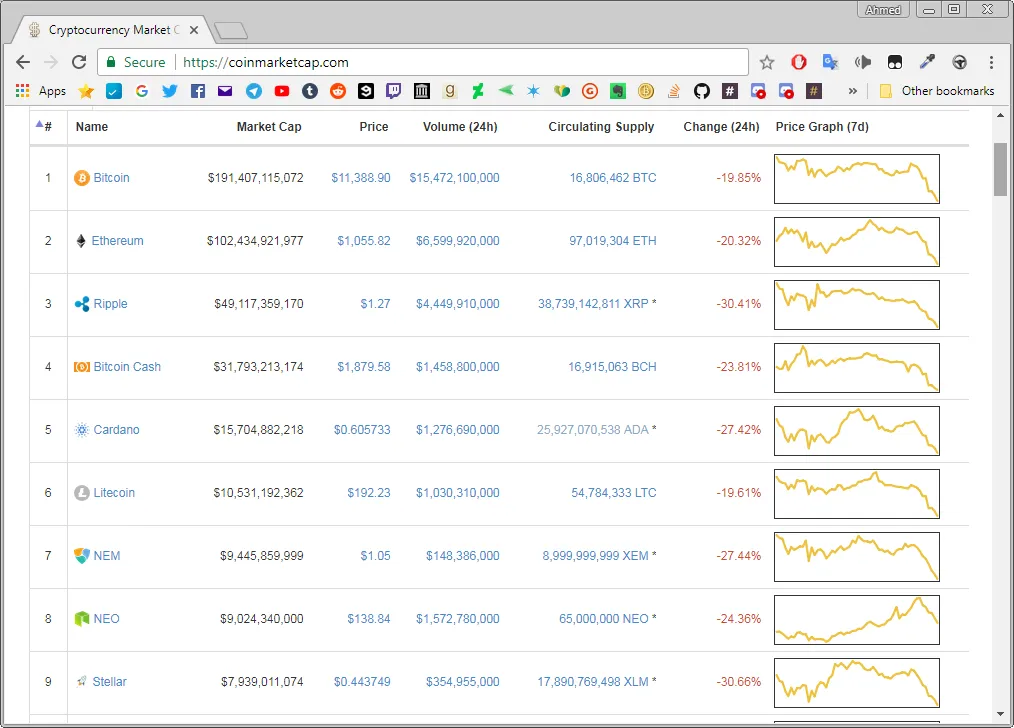Click the Ahmed profile button

point(883,10)
